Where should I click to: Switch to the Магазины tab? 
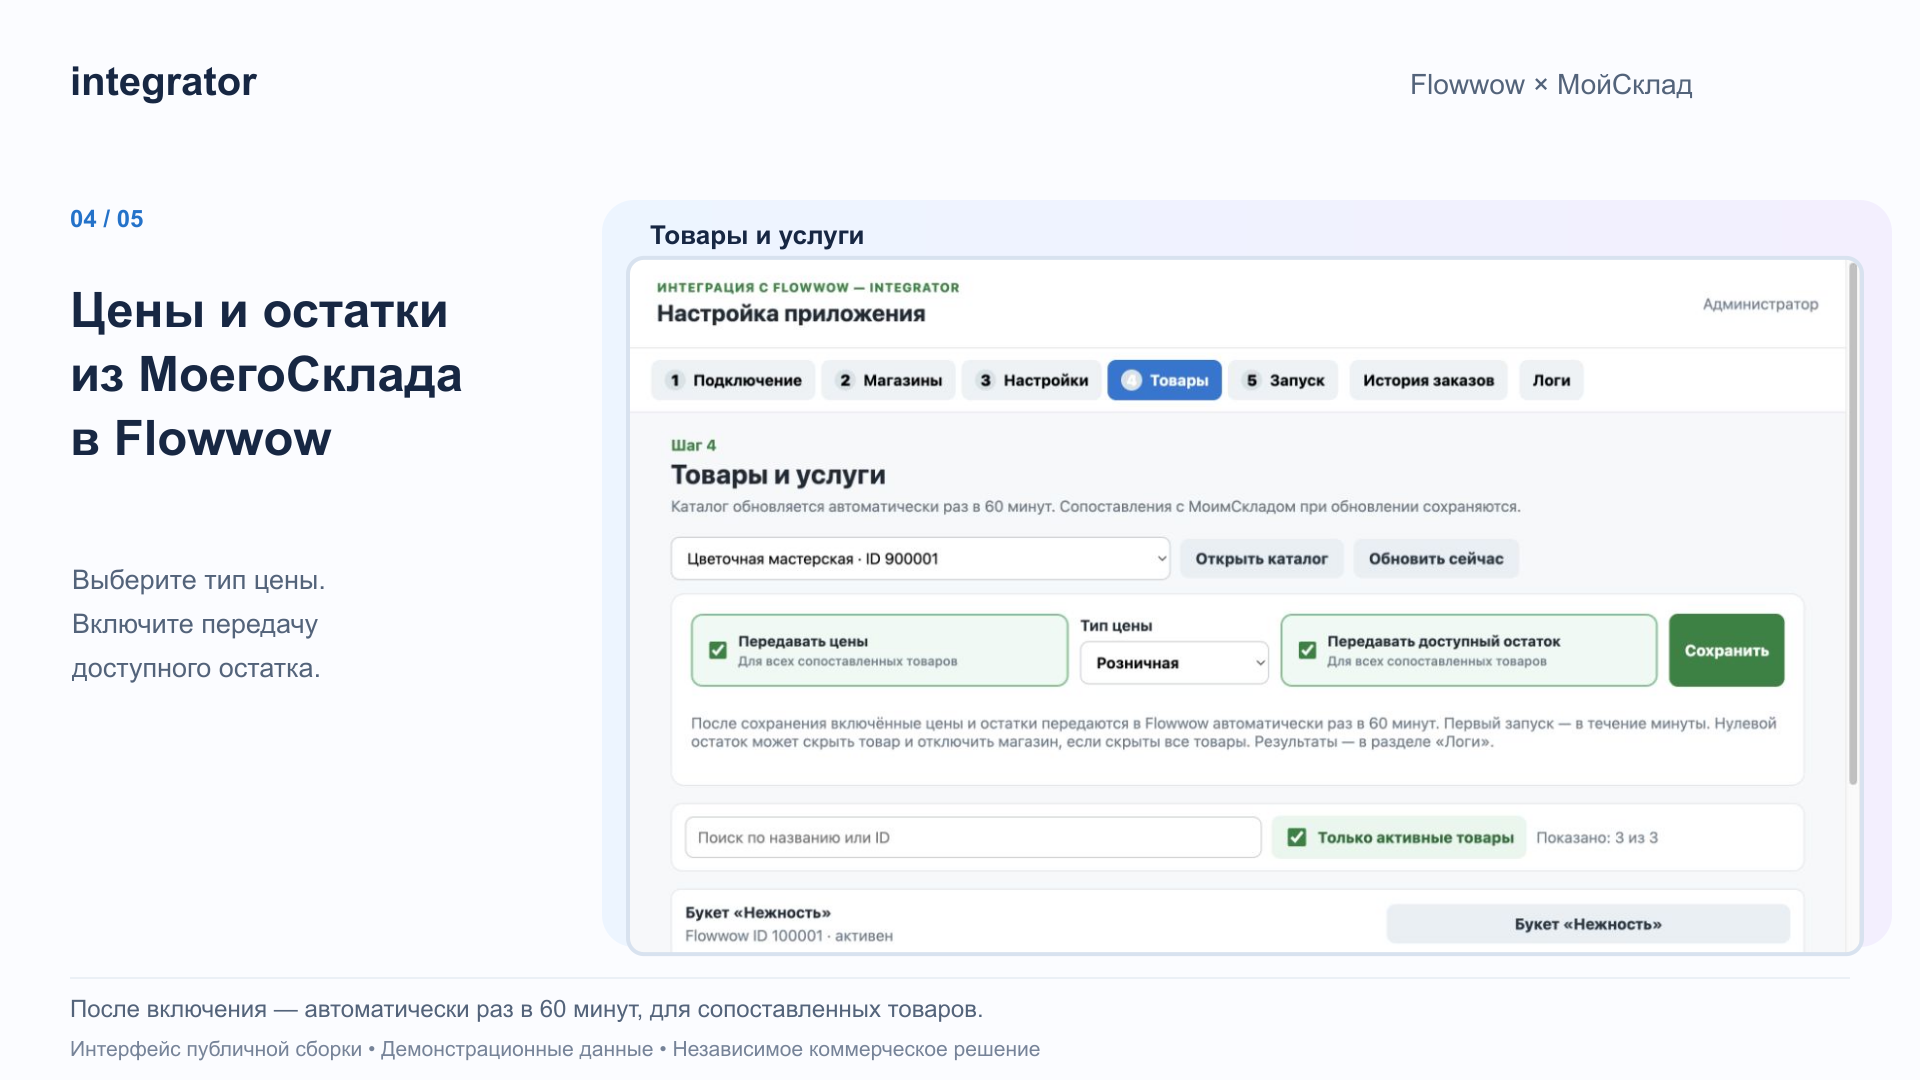point(888,380)
